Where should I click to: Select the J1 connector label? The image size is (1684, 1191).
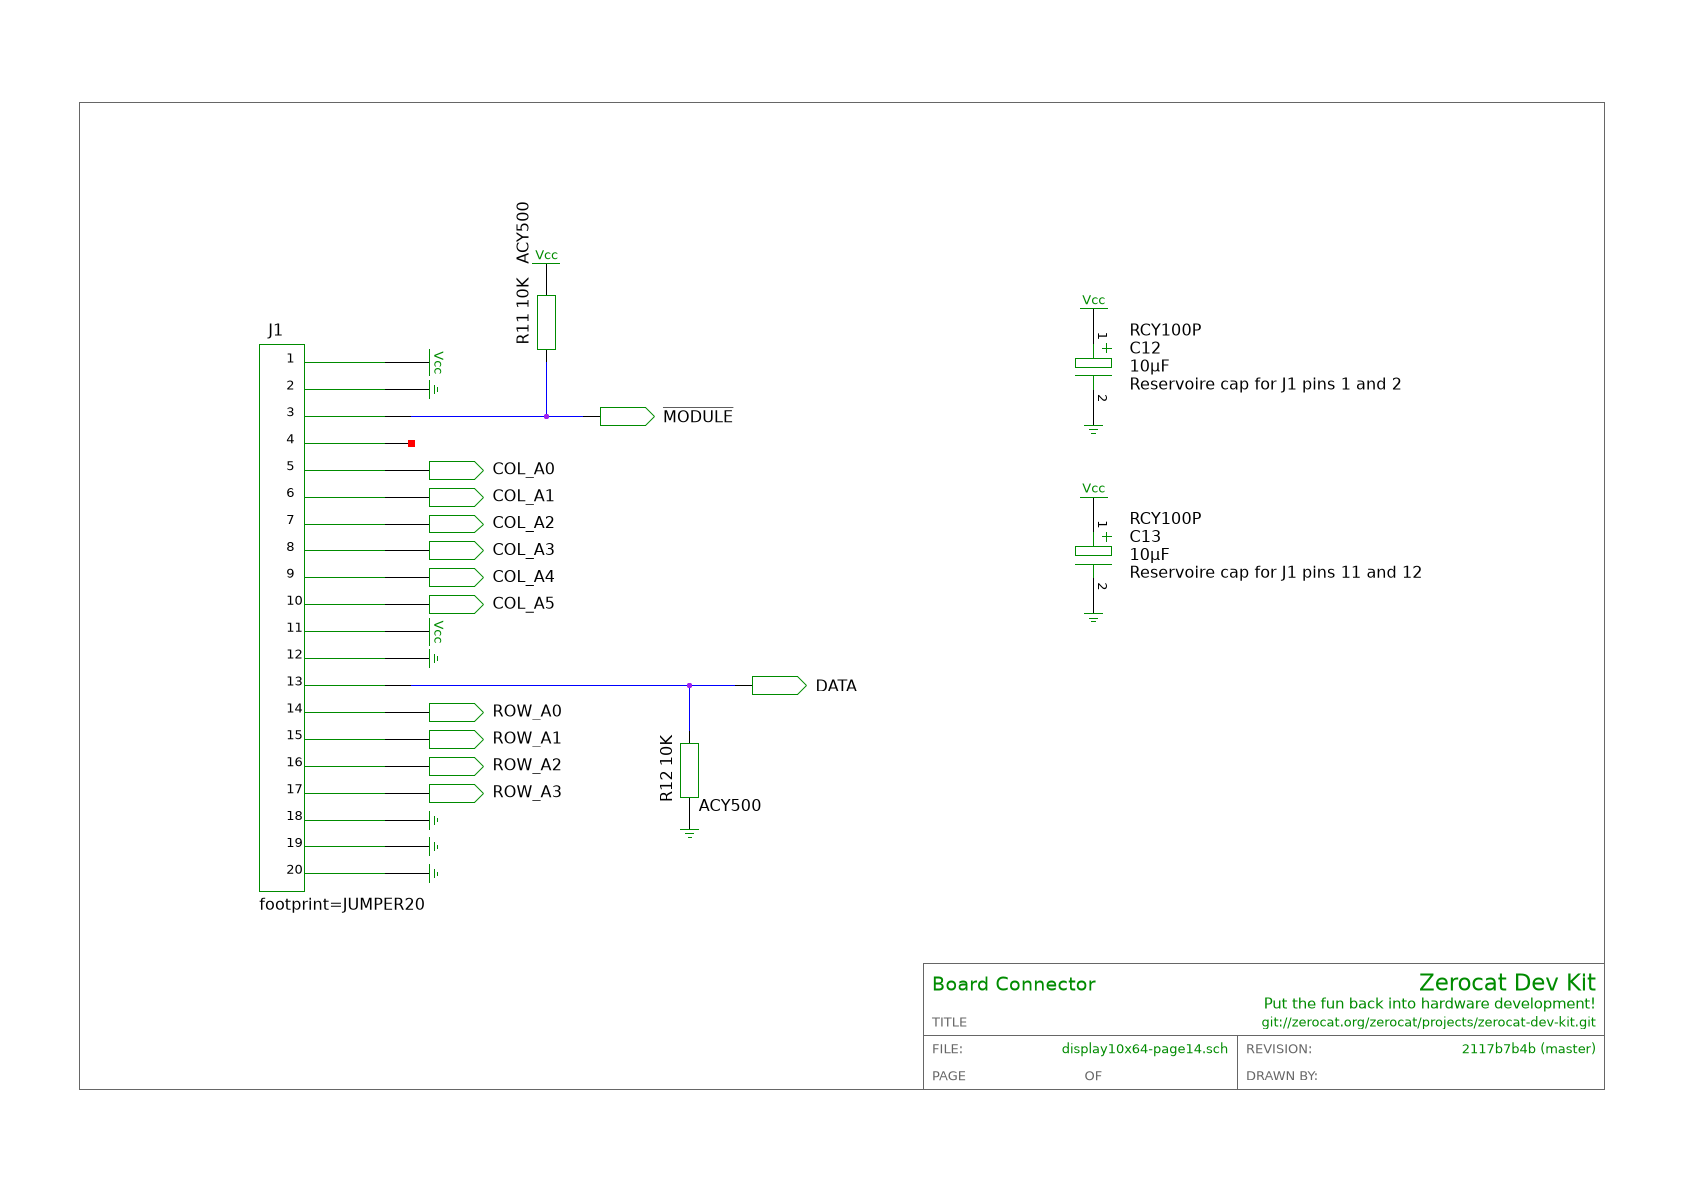[x=275, y=330]
